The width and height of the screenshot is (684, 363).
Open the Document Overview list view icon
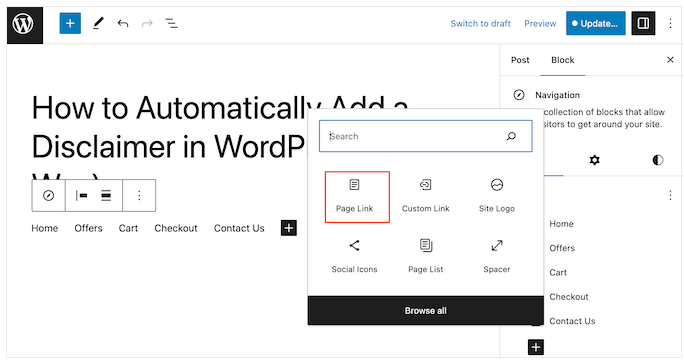(171, 24)
